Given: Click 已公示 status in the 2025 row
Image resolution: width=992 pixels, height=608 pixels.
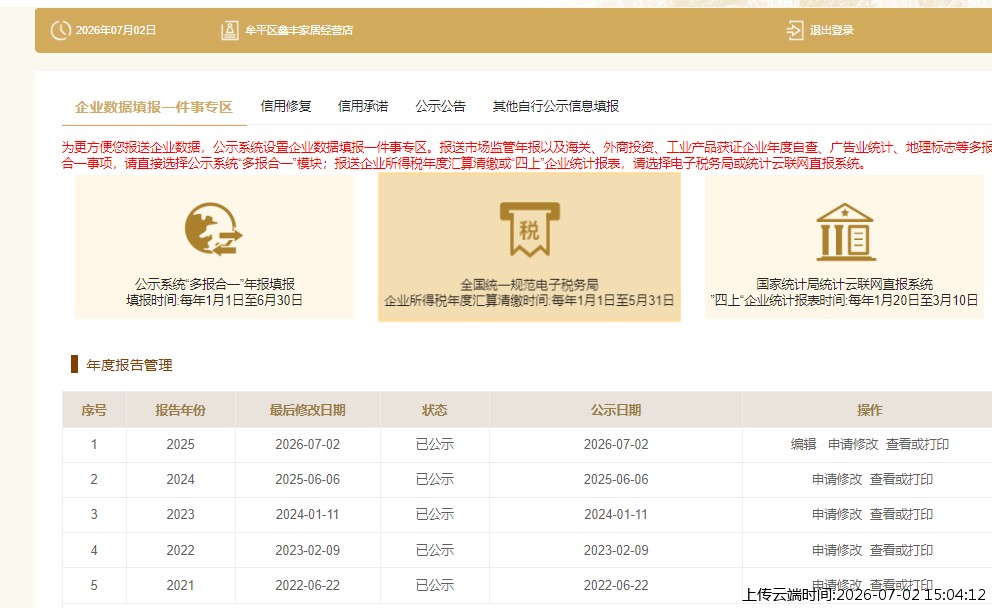Looking at the screenshot, I should click(x=435, y=444).
